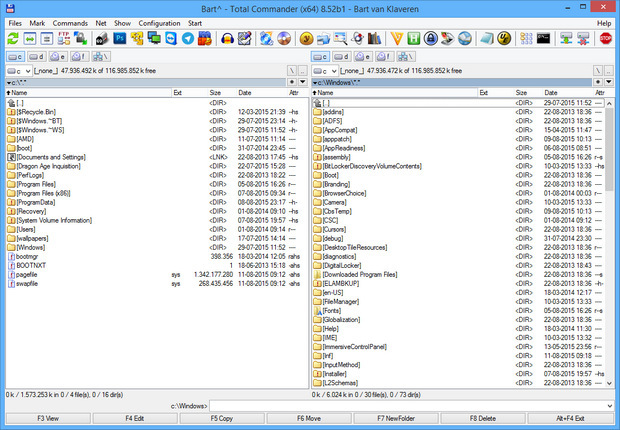
Task: Click the red STOP sign icon
Action: click(606, 39)
